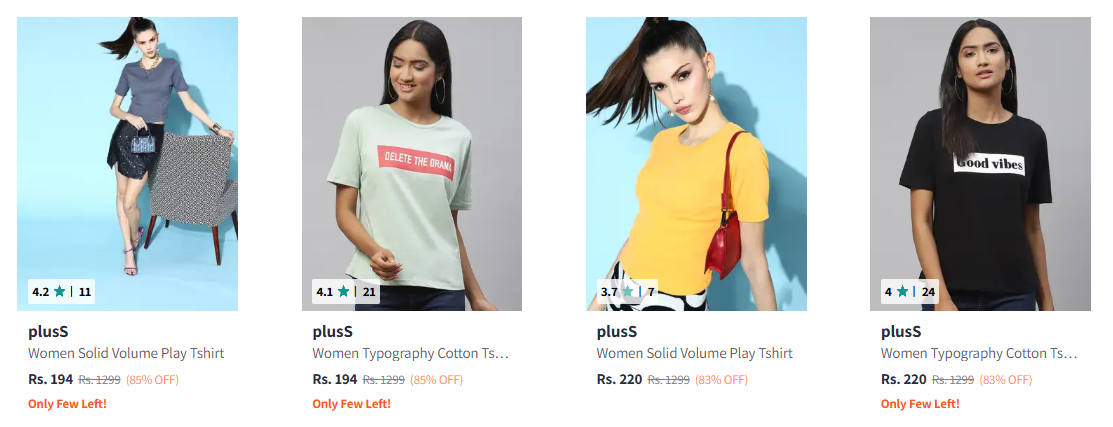Select Women Typography Cotton title under green tshirt
The height and width of the screenshot is (427, 1113).
click(411, 353)
